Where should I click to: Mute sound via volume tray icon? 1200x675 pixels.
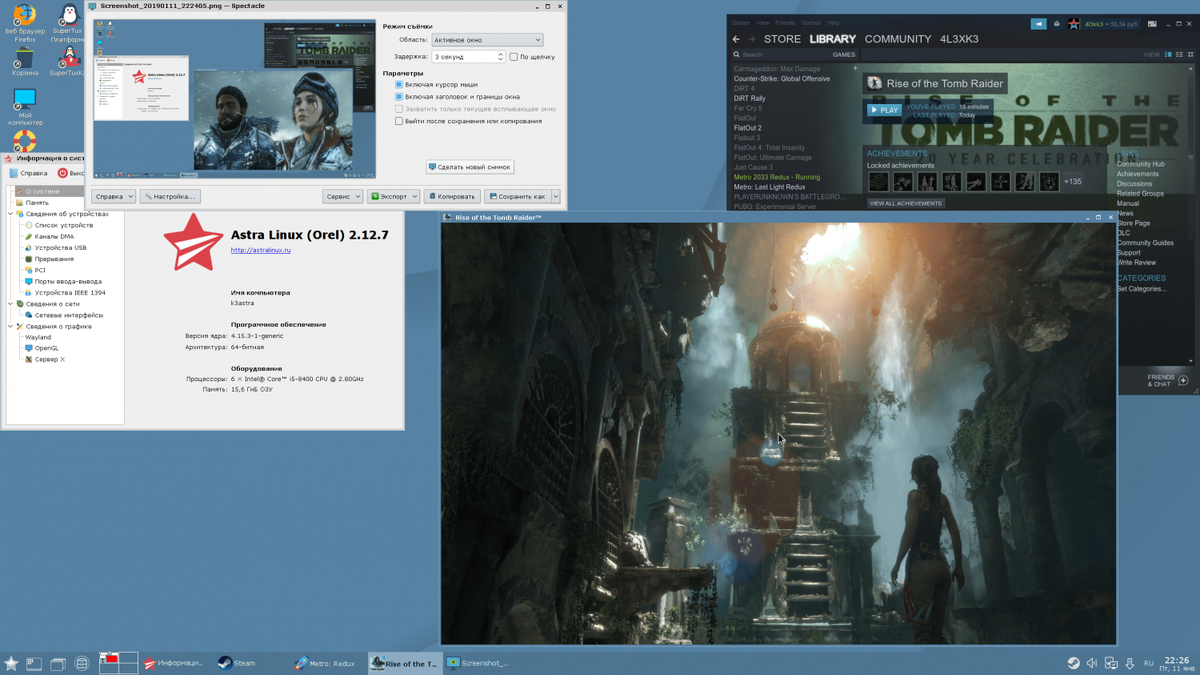tap(1092, 663)
